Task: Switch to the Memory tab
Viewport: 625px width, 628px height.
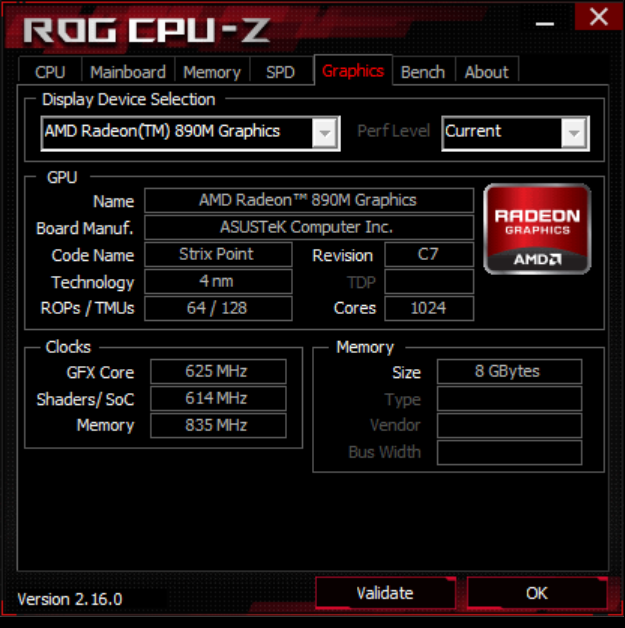Action: (x=212, y=72)
